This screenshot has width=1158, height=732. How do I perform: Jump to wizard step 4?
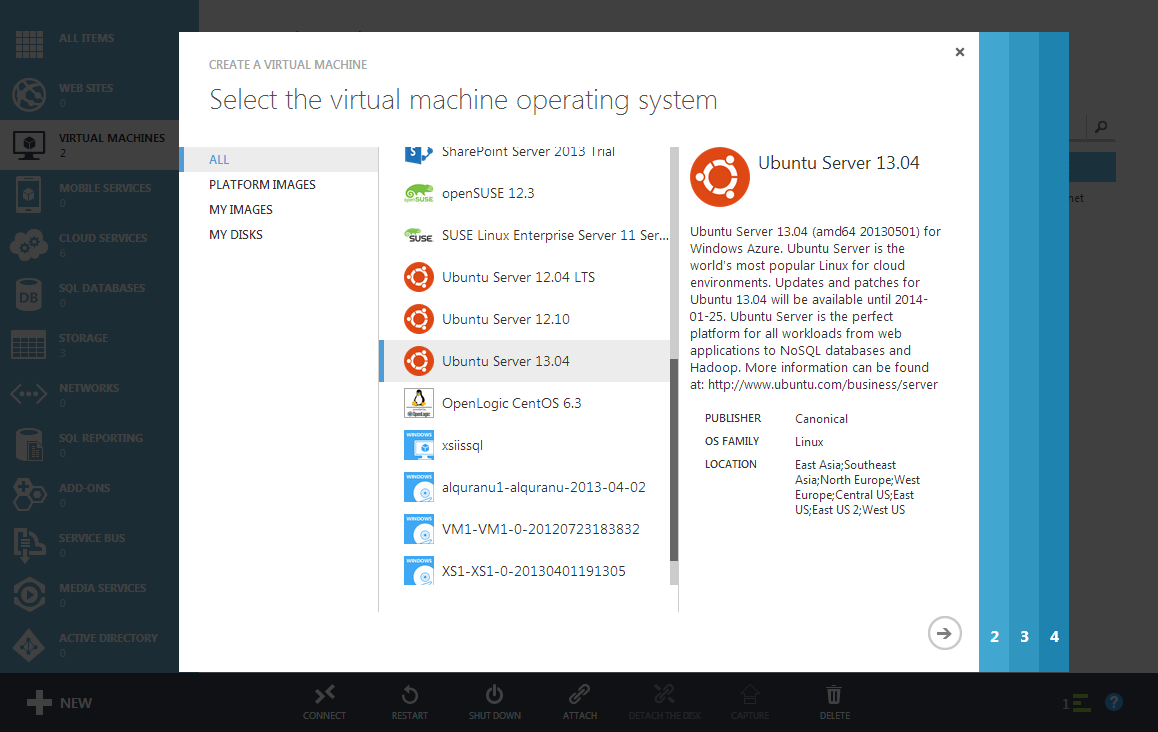(1054, 637)
